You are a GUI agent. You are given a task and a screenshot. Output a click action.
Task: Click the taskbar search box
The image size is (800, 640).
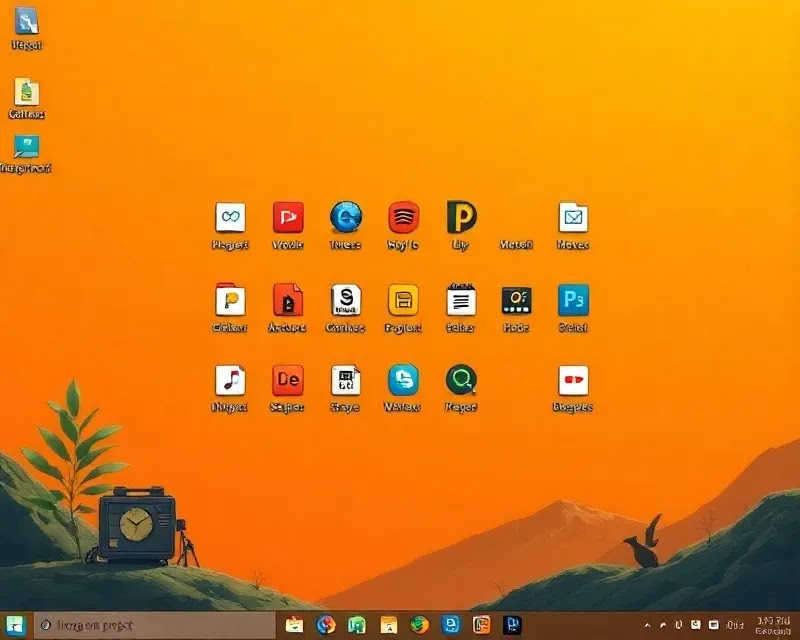pos(150,625)
